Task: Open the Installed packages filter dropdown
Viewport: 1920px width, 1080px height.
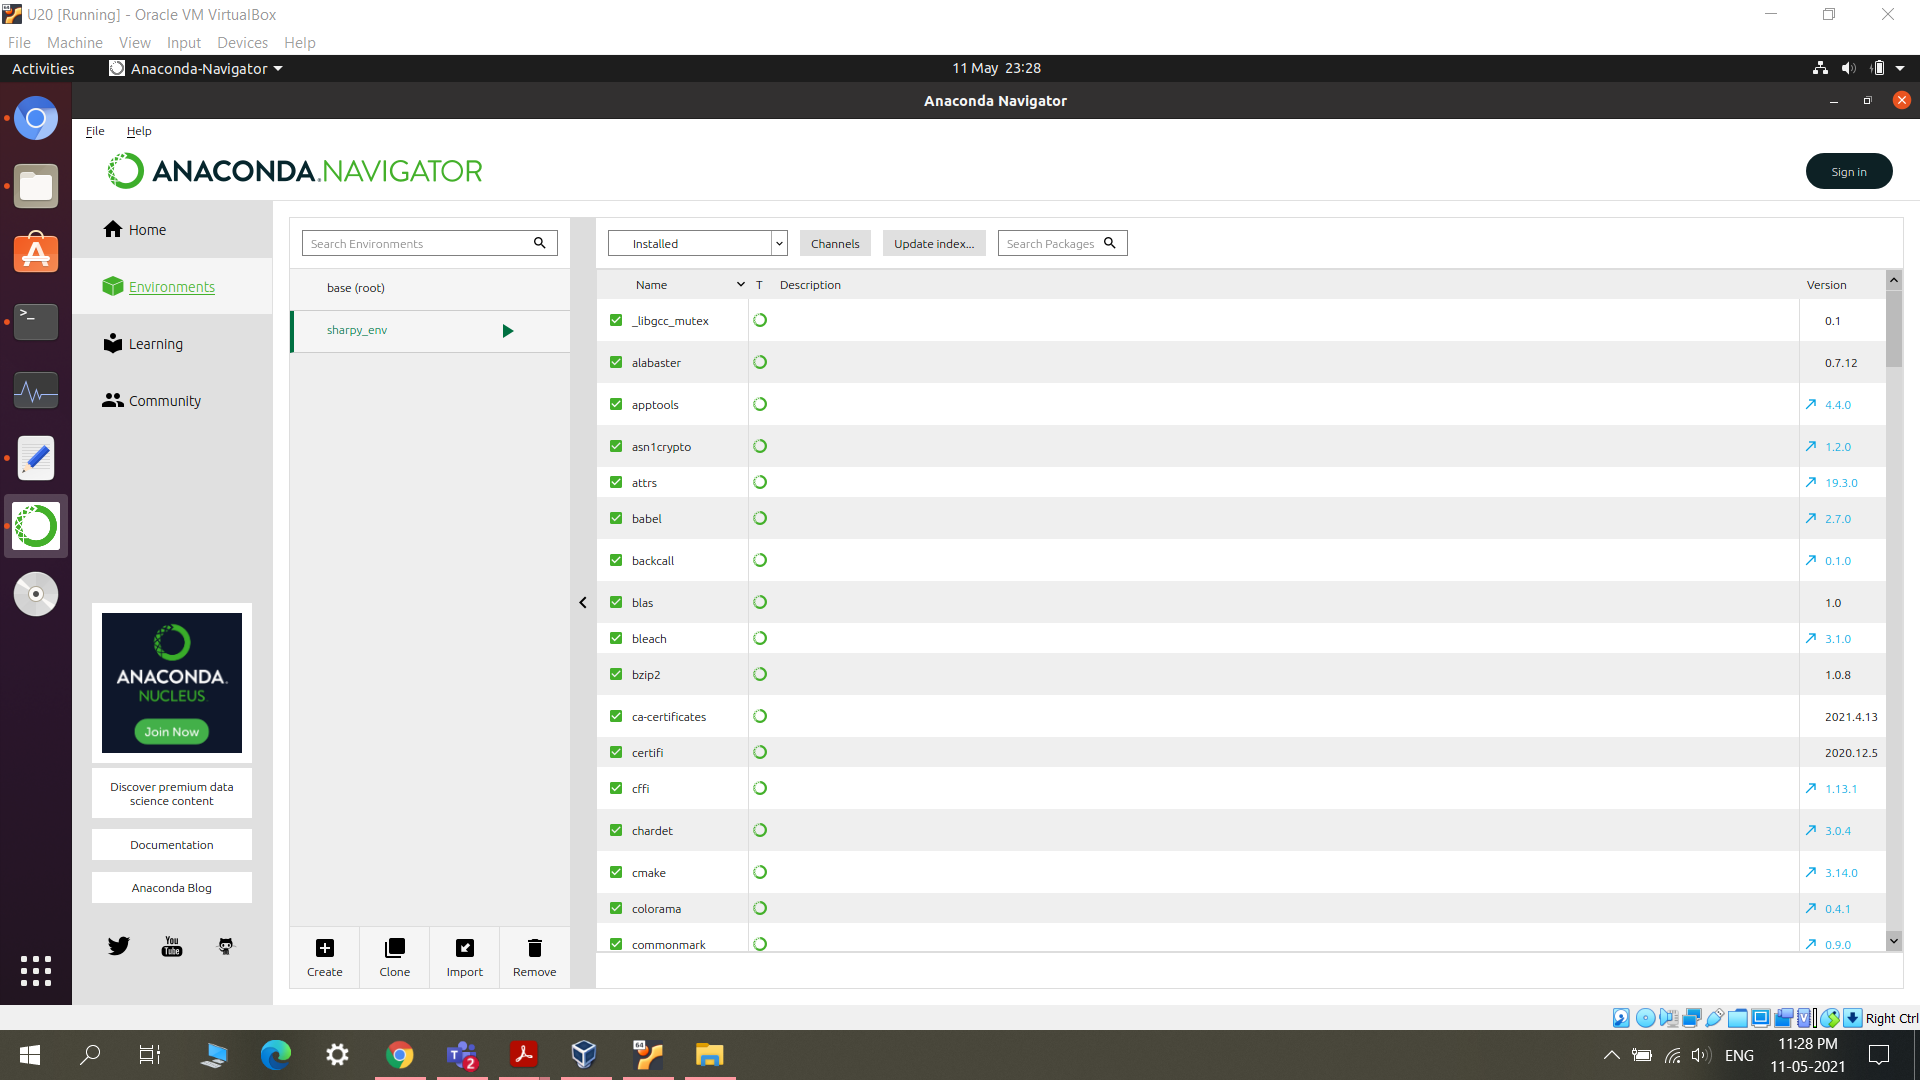Action: click(698, 243)
